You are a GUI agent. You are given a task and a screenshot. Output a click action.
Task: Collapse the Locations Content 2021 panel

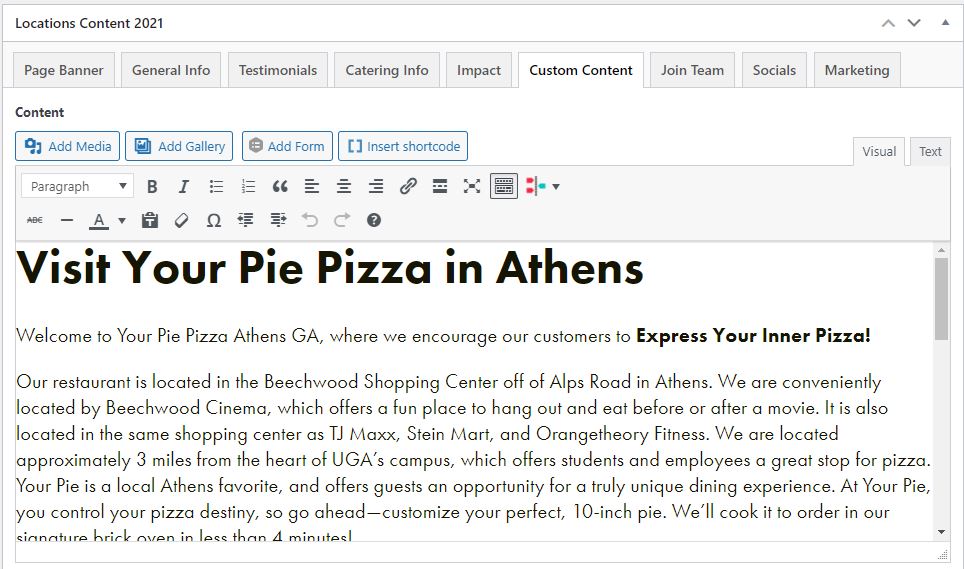point(945,23)
